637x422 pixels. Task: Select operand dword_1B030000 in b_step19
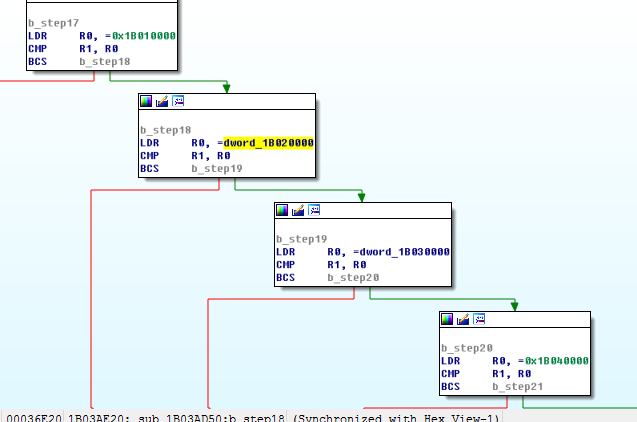click(x=405, y=252)
